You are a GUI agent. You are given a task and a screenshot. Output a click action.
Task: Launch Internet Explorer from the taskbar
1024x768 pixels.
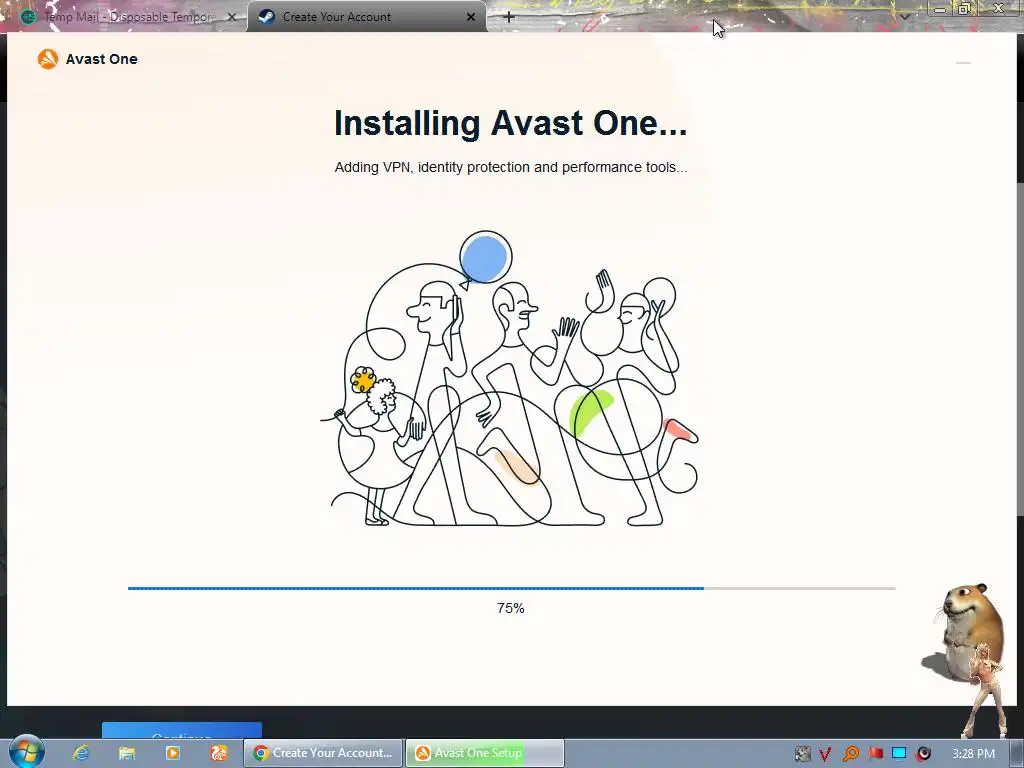pos(81,753)
